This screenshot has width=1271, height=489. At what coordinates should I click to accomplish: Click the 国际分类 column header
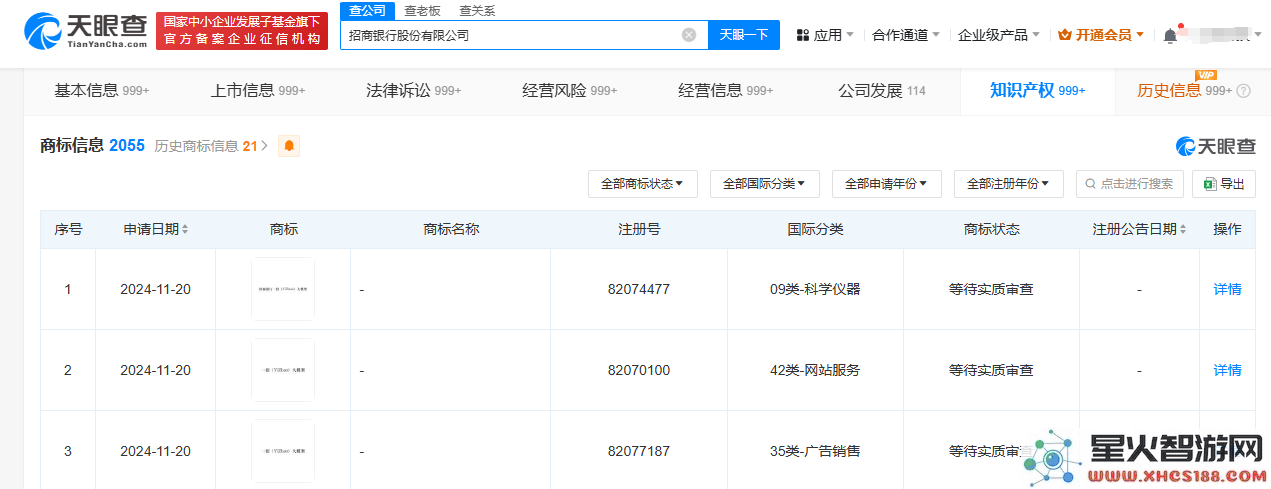(815, 230)
